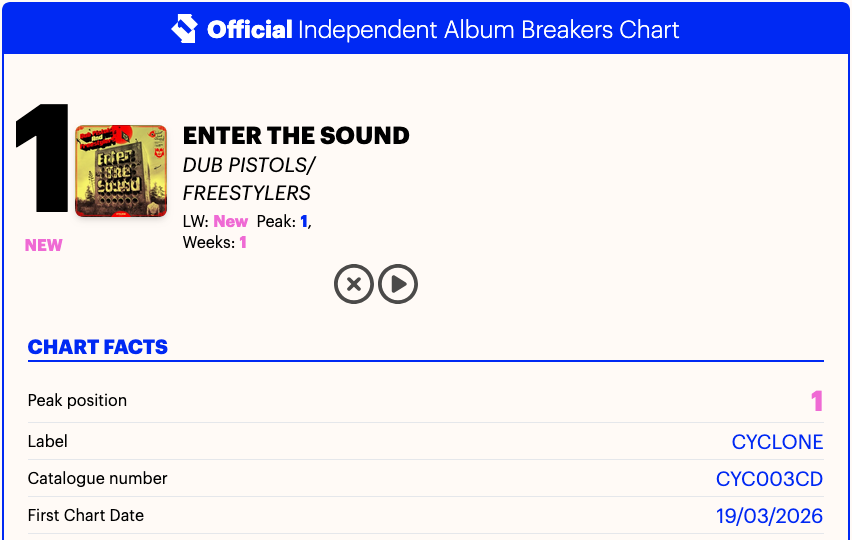Screen dimensions: 852x540
Task: Click the pink peak position value 1
Action: point(816,402)
